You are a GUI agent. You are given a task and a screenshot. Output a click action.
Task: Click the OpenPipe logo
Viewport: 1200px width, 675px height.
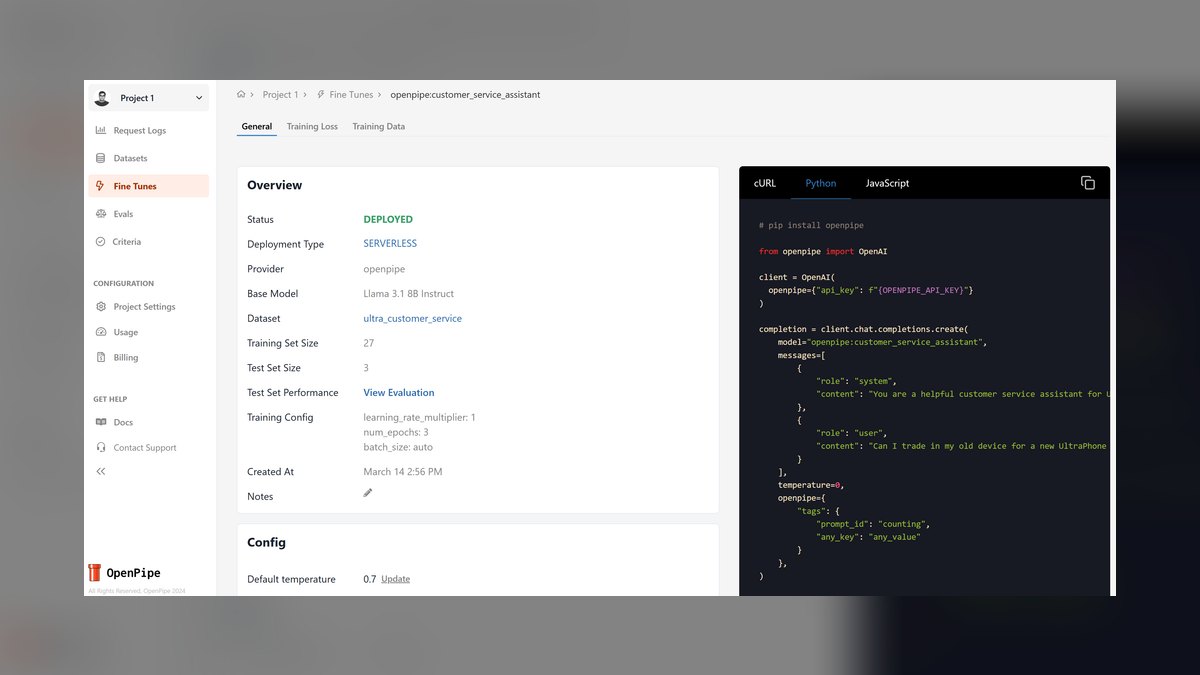124,573
